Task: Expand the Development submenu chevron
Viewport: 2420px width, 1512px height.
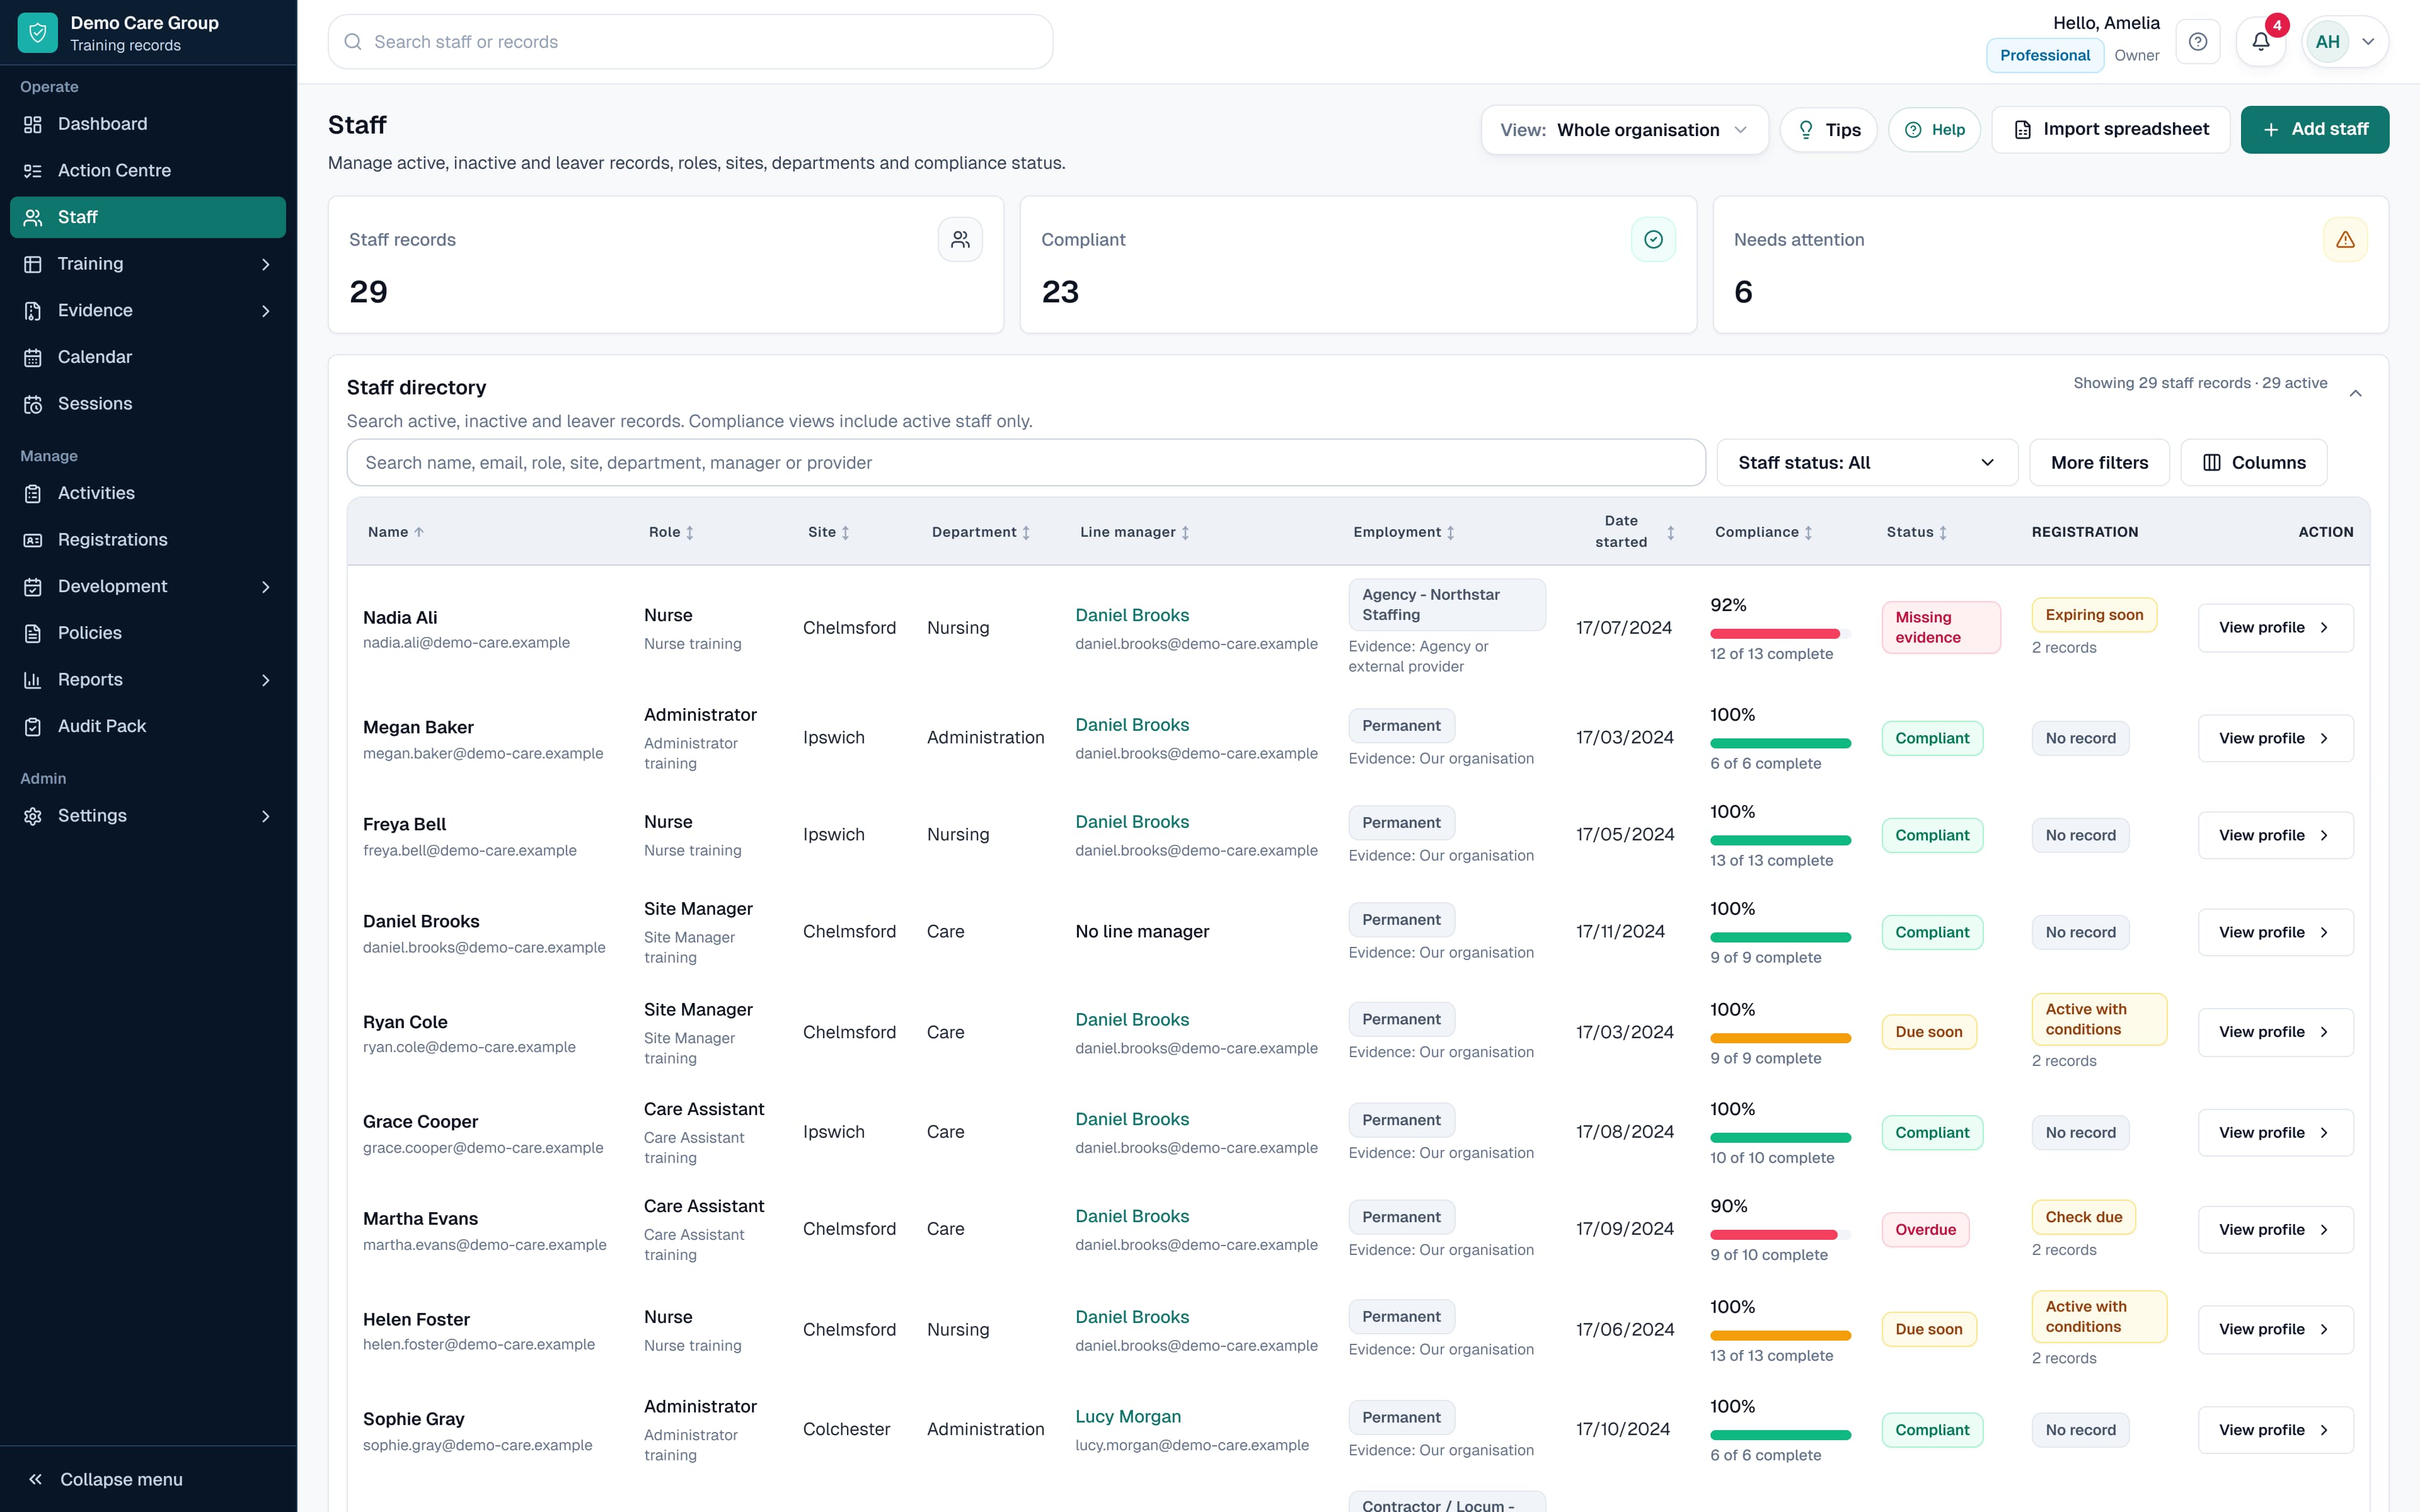Action: pyautogui.click(x=266, y=587)
